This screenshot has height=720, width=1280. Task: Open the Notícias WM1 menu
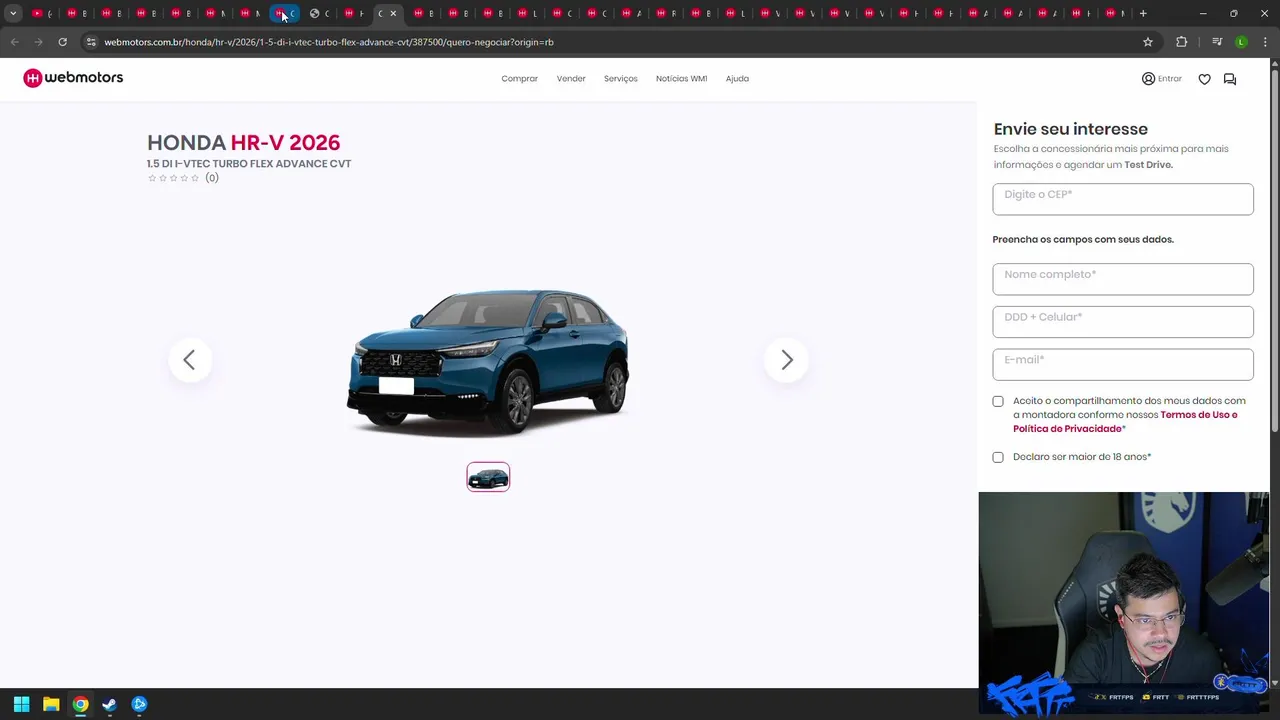[x=681, y=79]
